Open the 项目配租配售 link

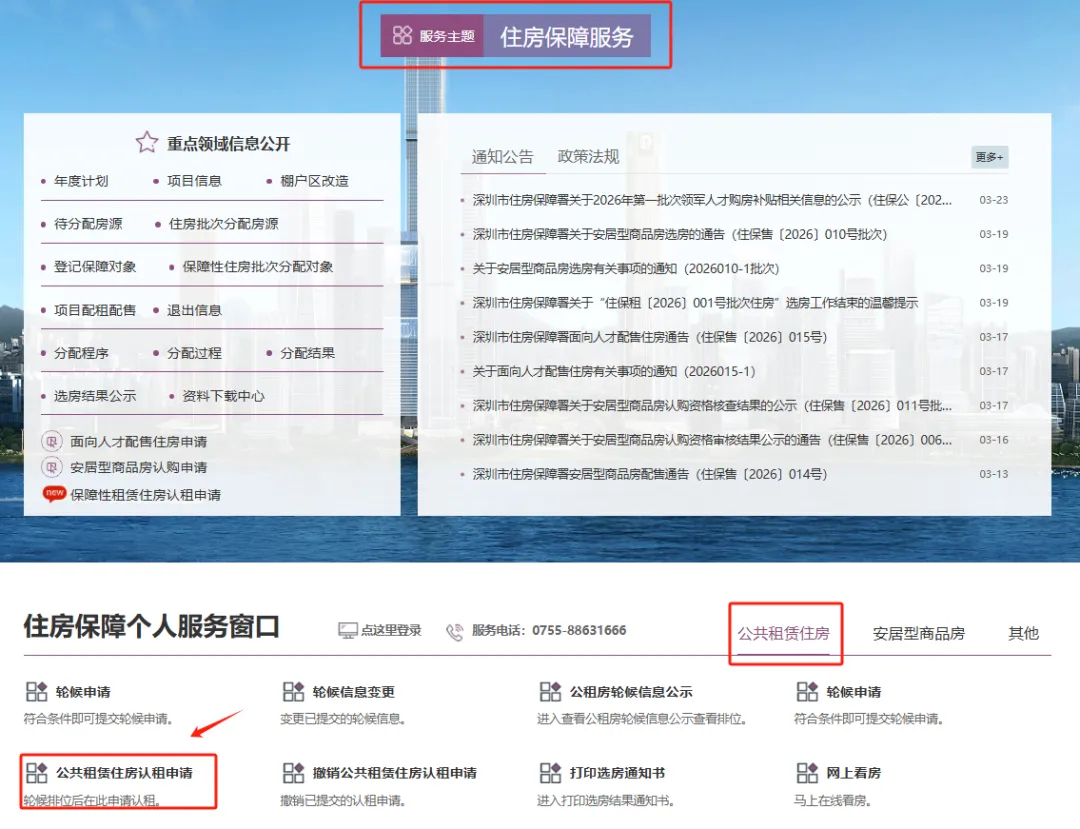(95, 310)
